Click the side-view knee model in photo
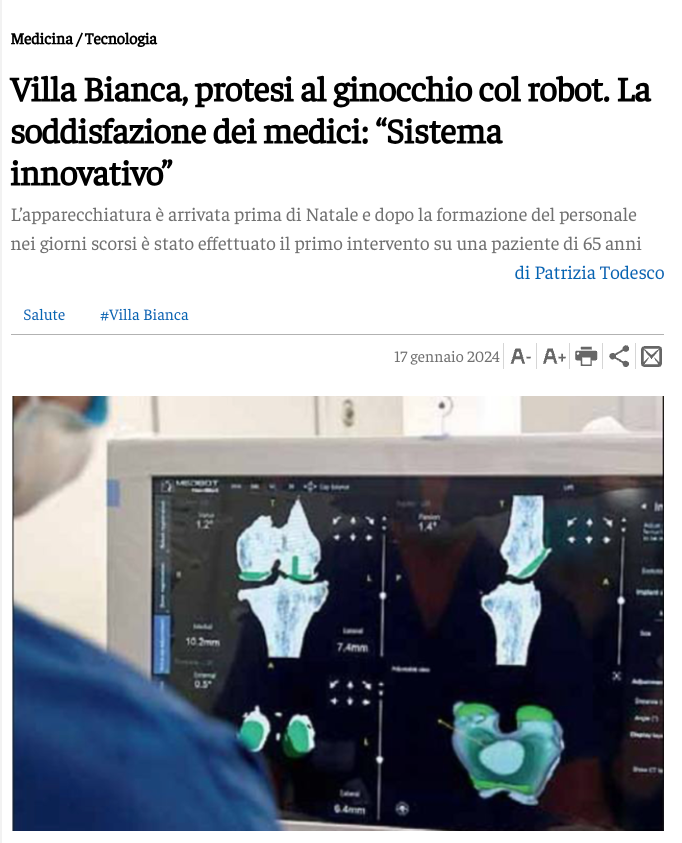The height and width of the screenshot is (843, 682). tap(515, 580)
